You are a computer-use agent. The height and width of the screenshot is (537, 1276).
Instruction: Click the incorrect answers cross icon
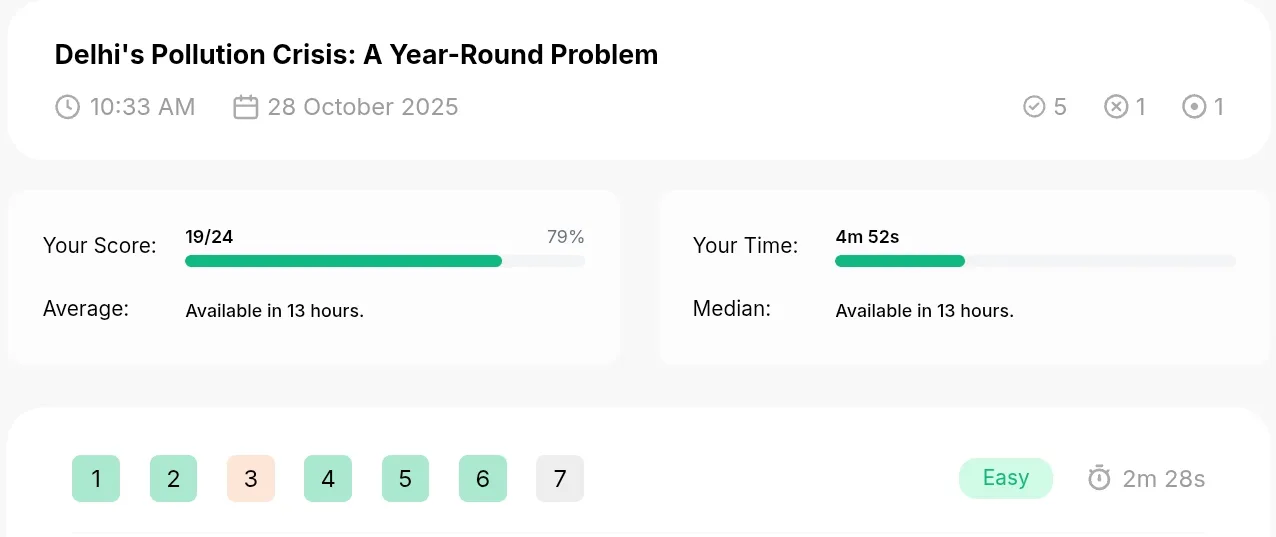tap(1116, 106)
